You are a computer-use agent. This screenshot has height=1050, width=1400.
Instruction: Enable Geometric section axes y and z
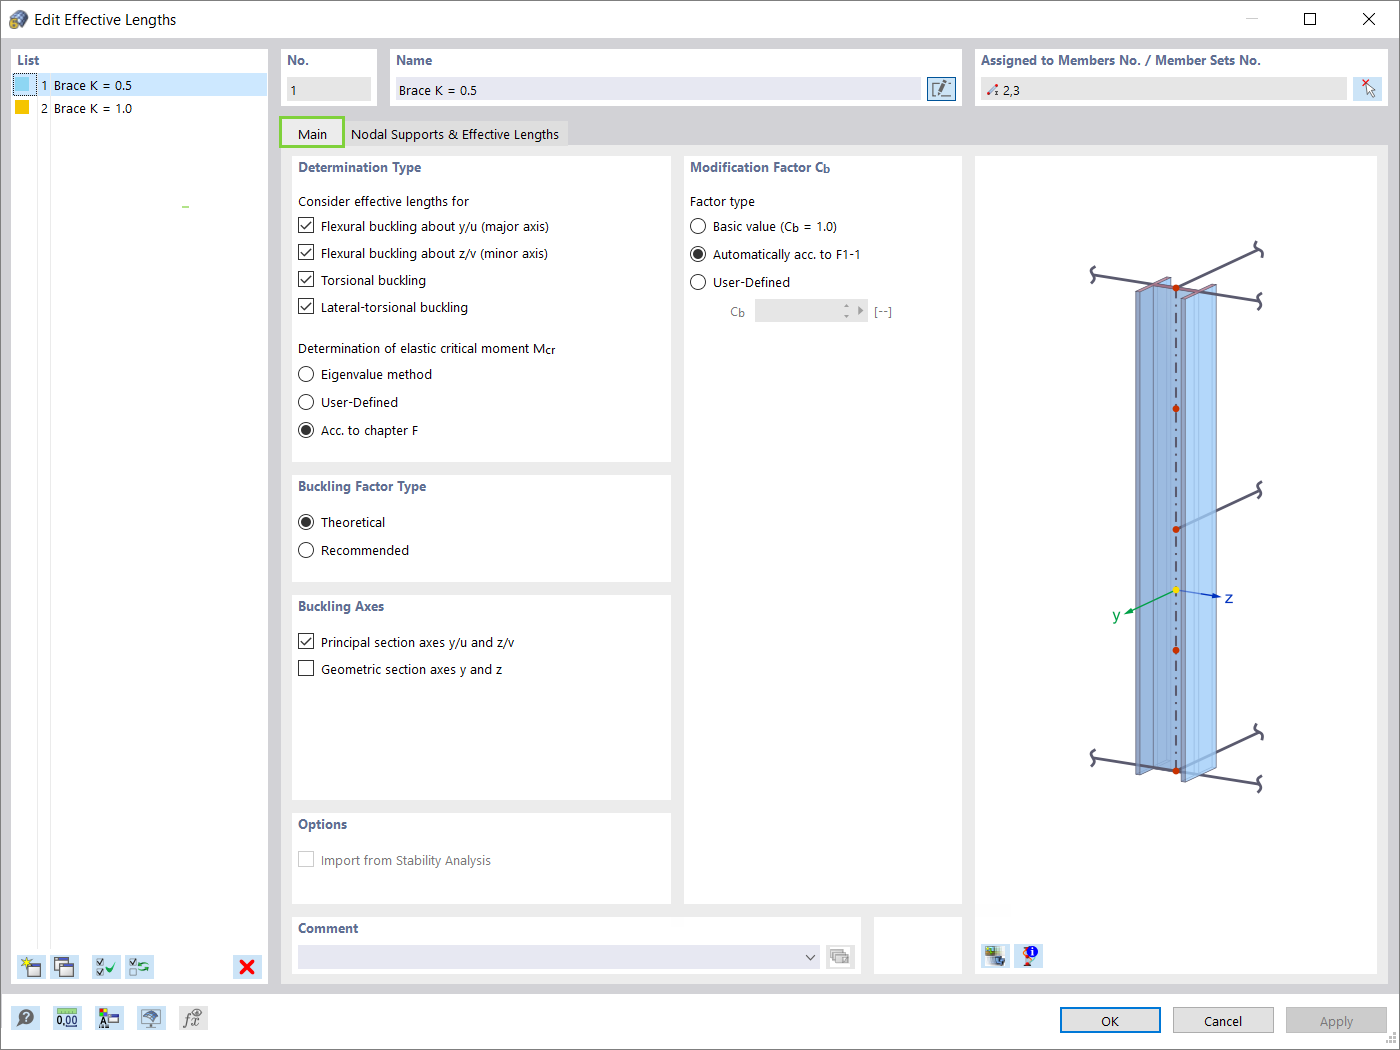tap(306, 669)
